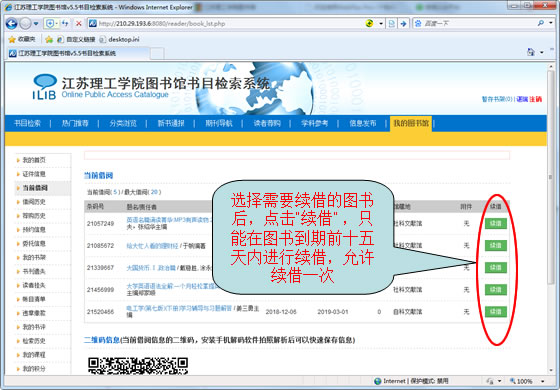Click the add-to-favorites-bar star icon
The height and width of the screenshot is (390, 560).
click(49, 39)
